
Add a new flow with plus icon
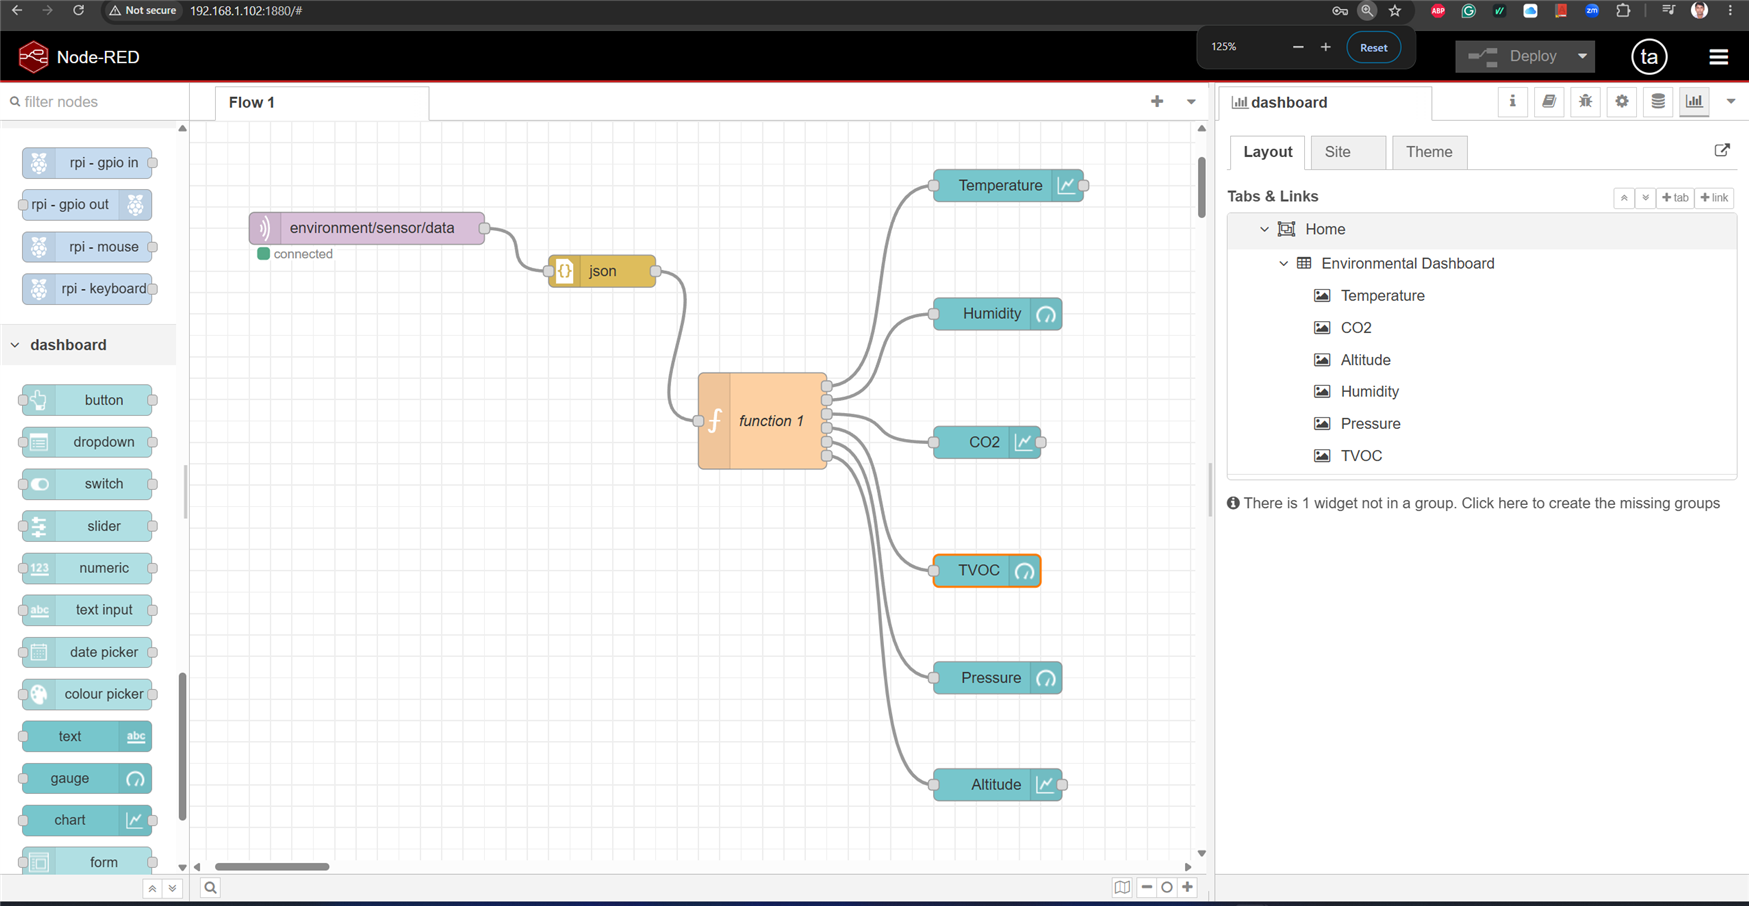pyautogui.click(x=1157, y=102)
